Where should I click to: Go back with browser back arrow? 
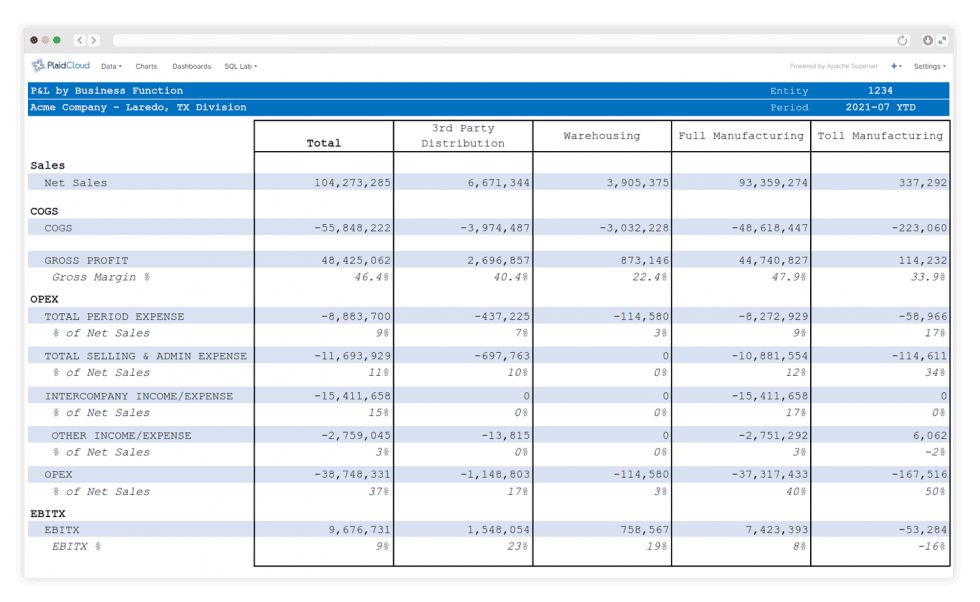(80, 40)
